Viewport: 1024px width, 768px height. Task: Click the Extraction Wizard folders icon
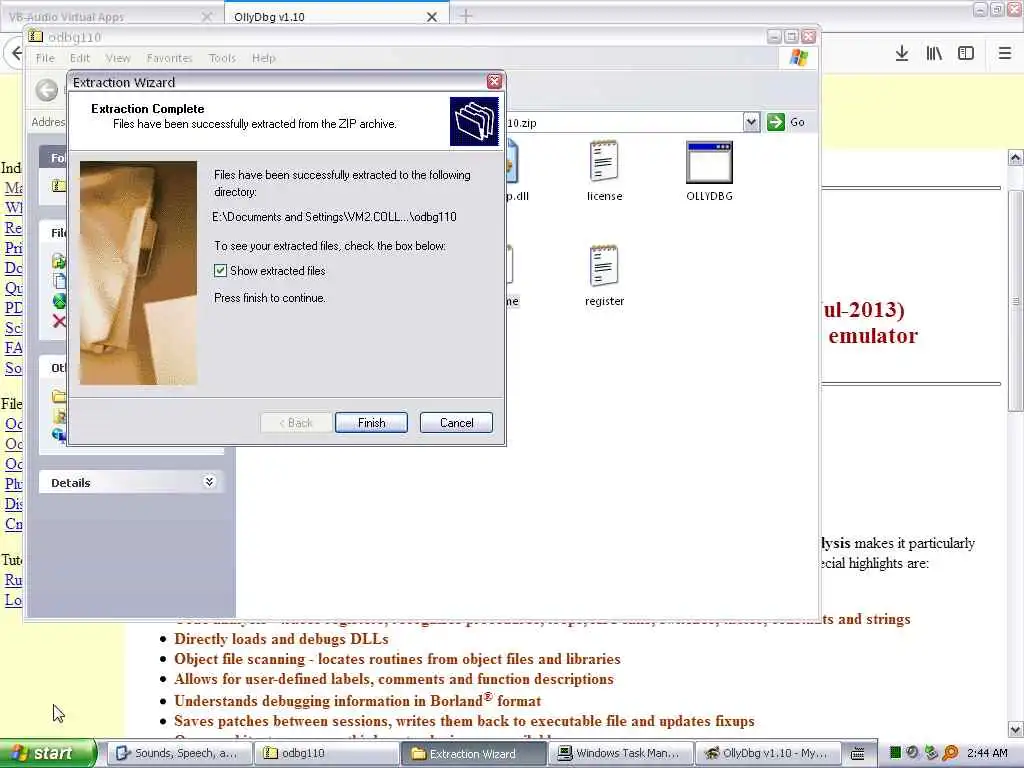[x=475, y=121]
